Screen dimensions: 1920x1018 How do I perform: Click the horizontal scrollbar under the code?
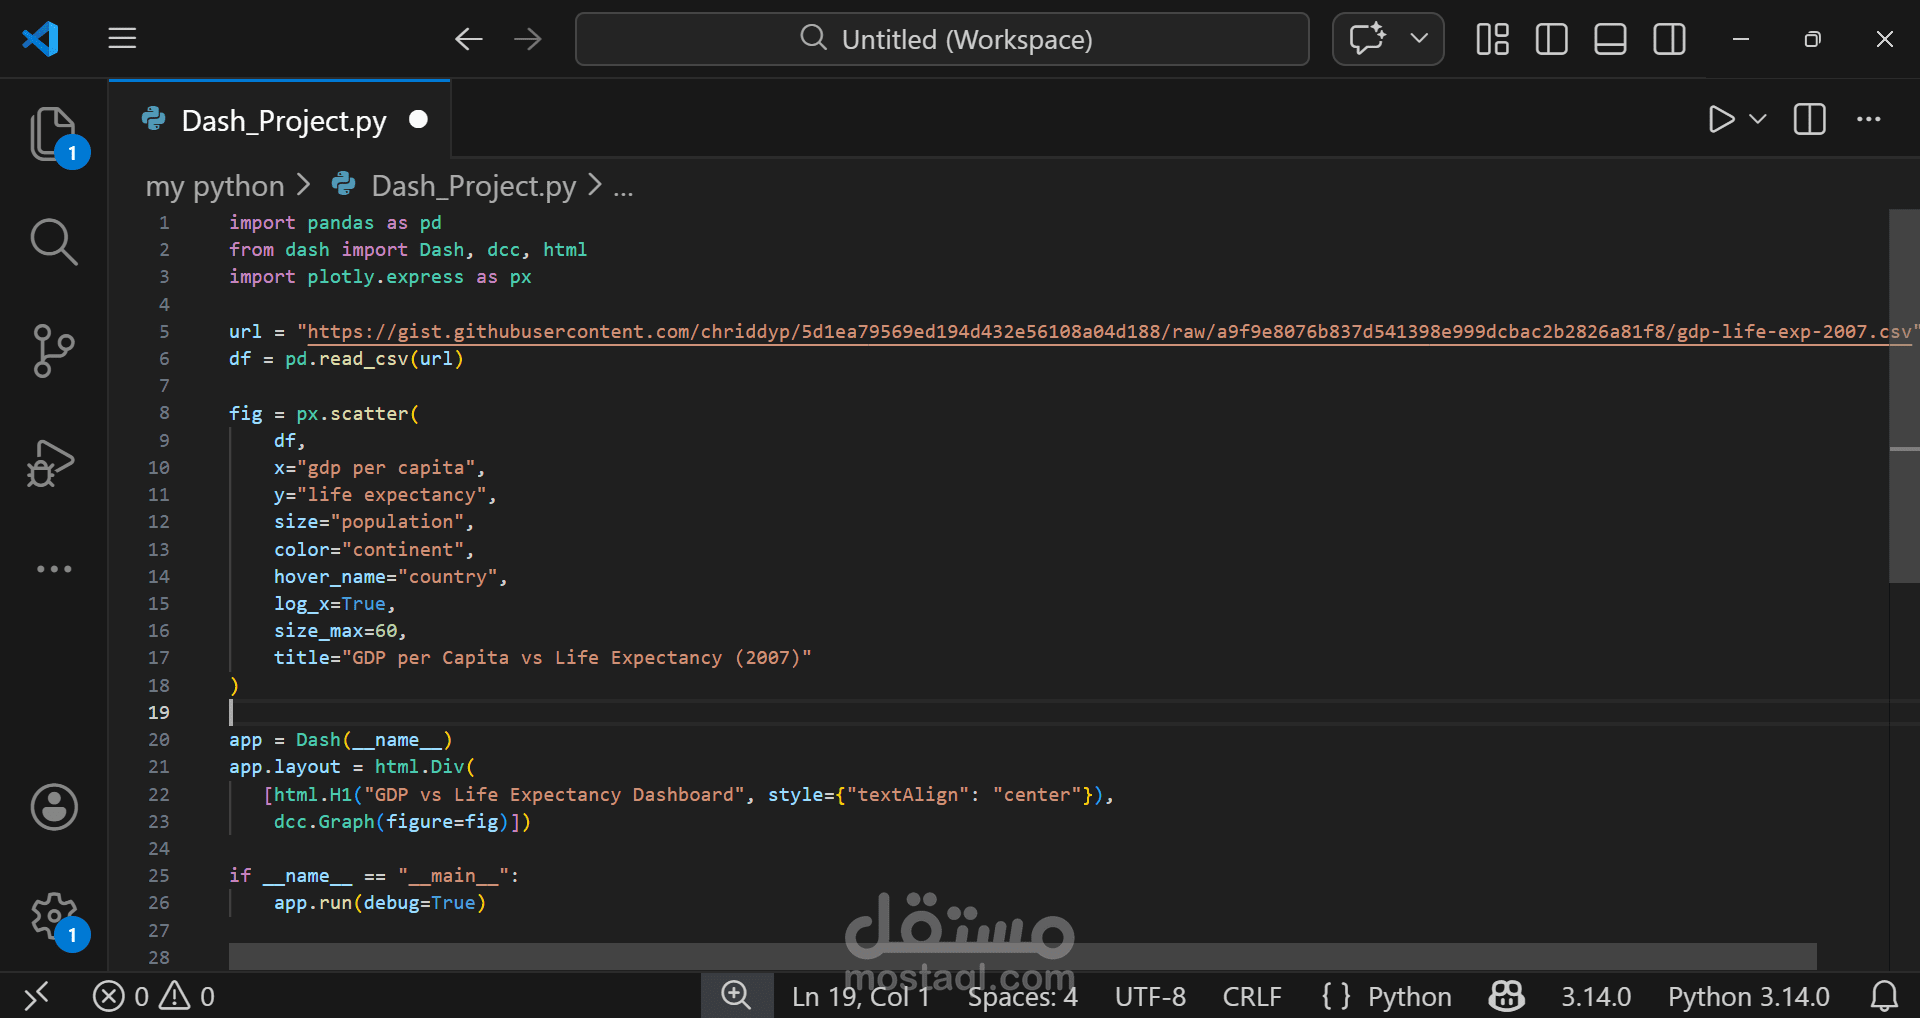point(1022,956)
